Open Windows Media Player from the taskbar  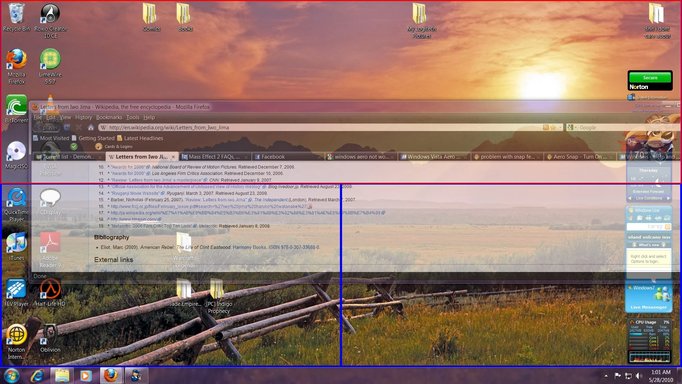[86, 376]
